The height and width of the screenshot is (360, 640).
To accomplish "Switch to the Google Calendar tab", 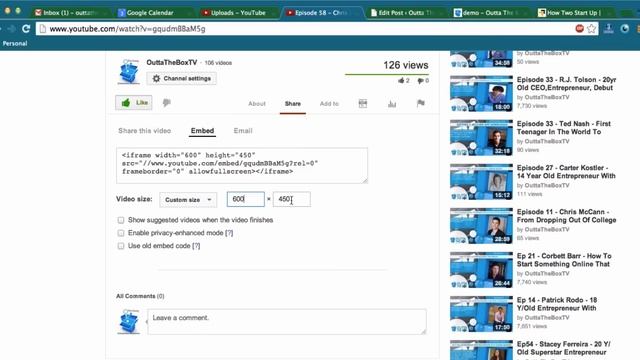I will 149,13.
